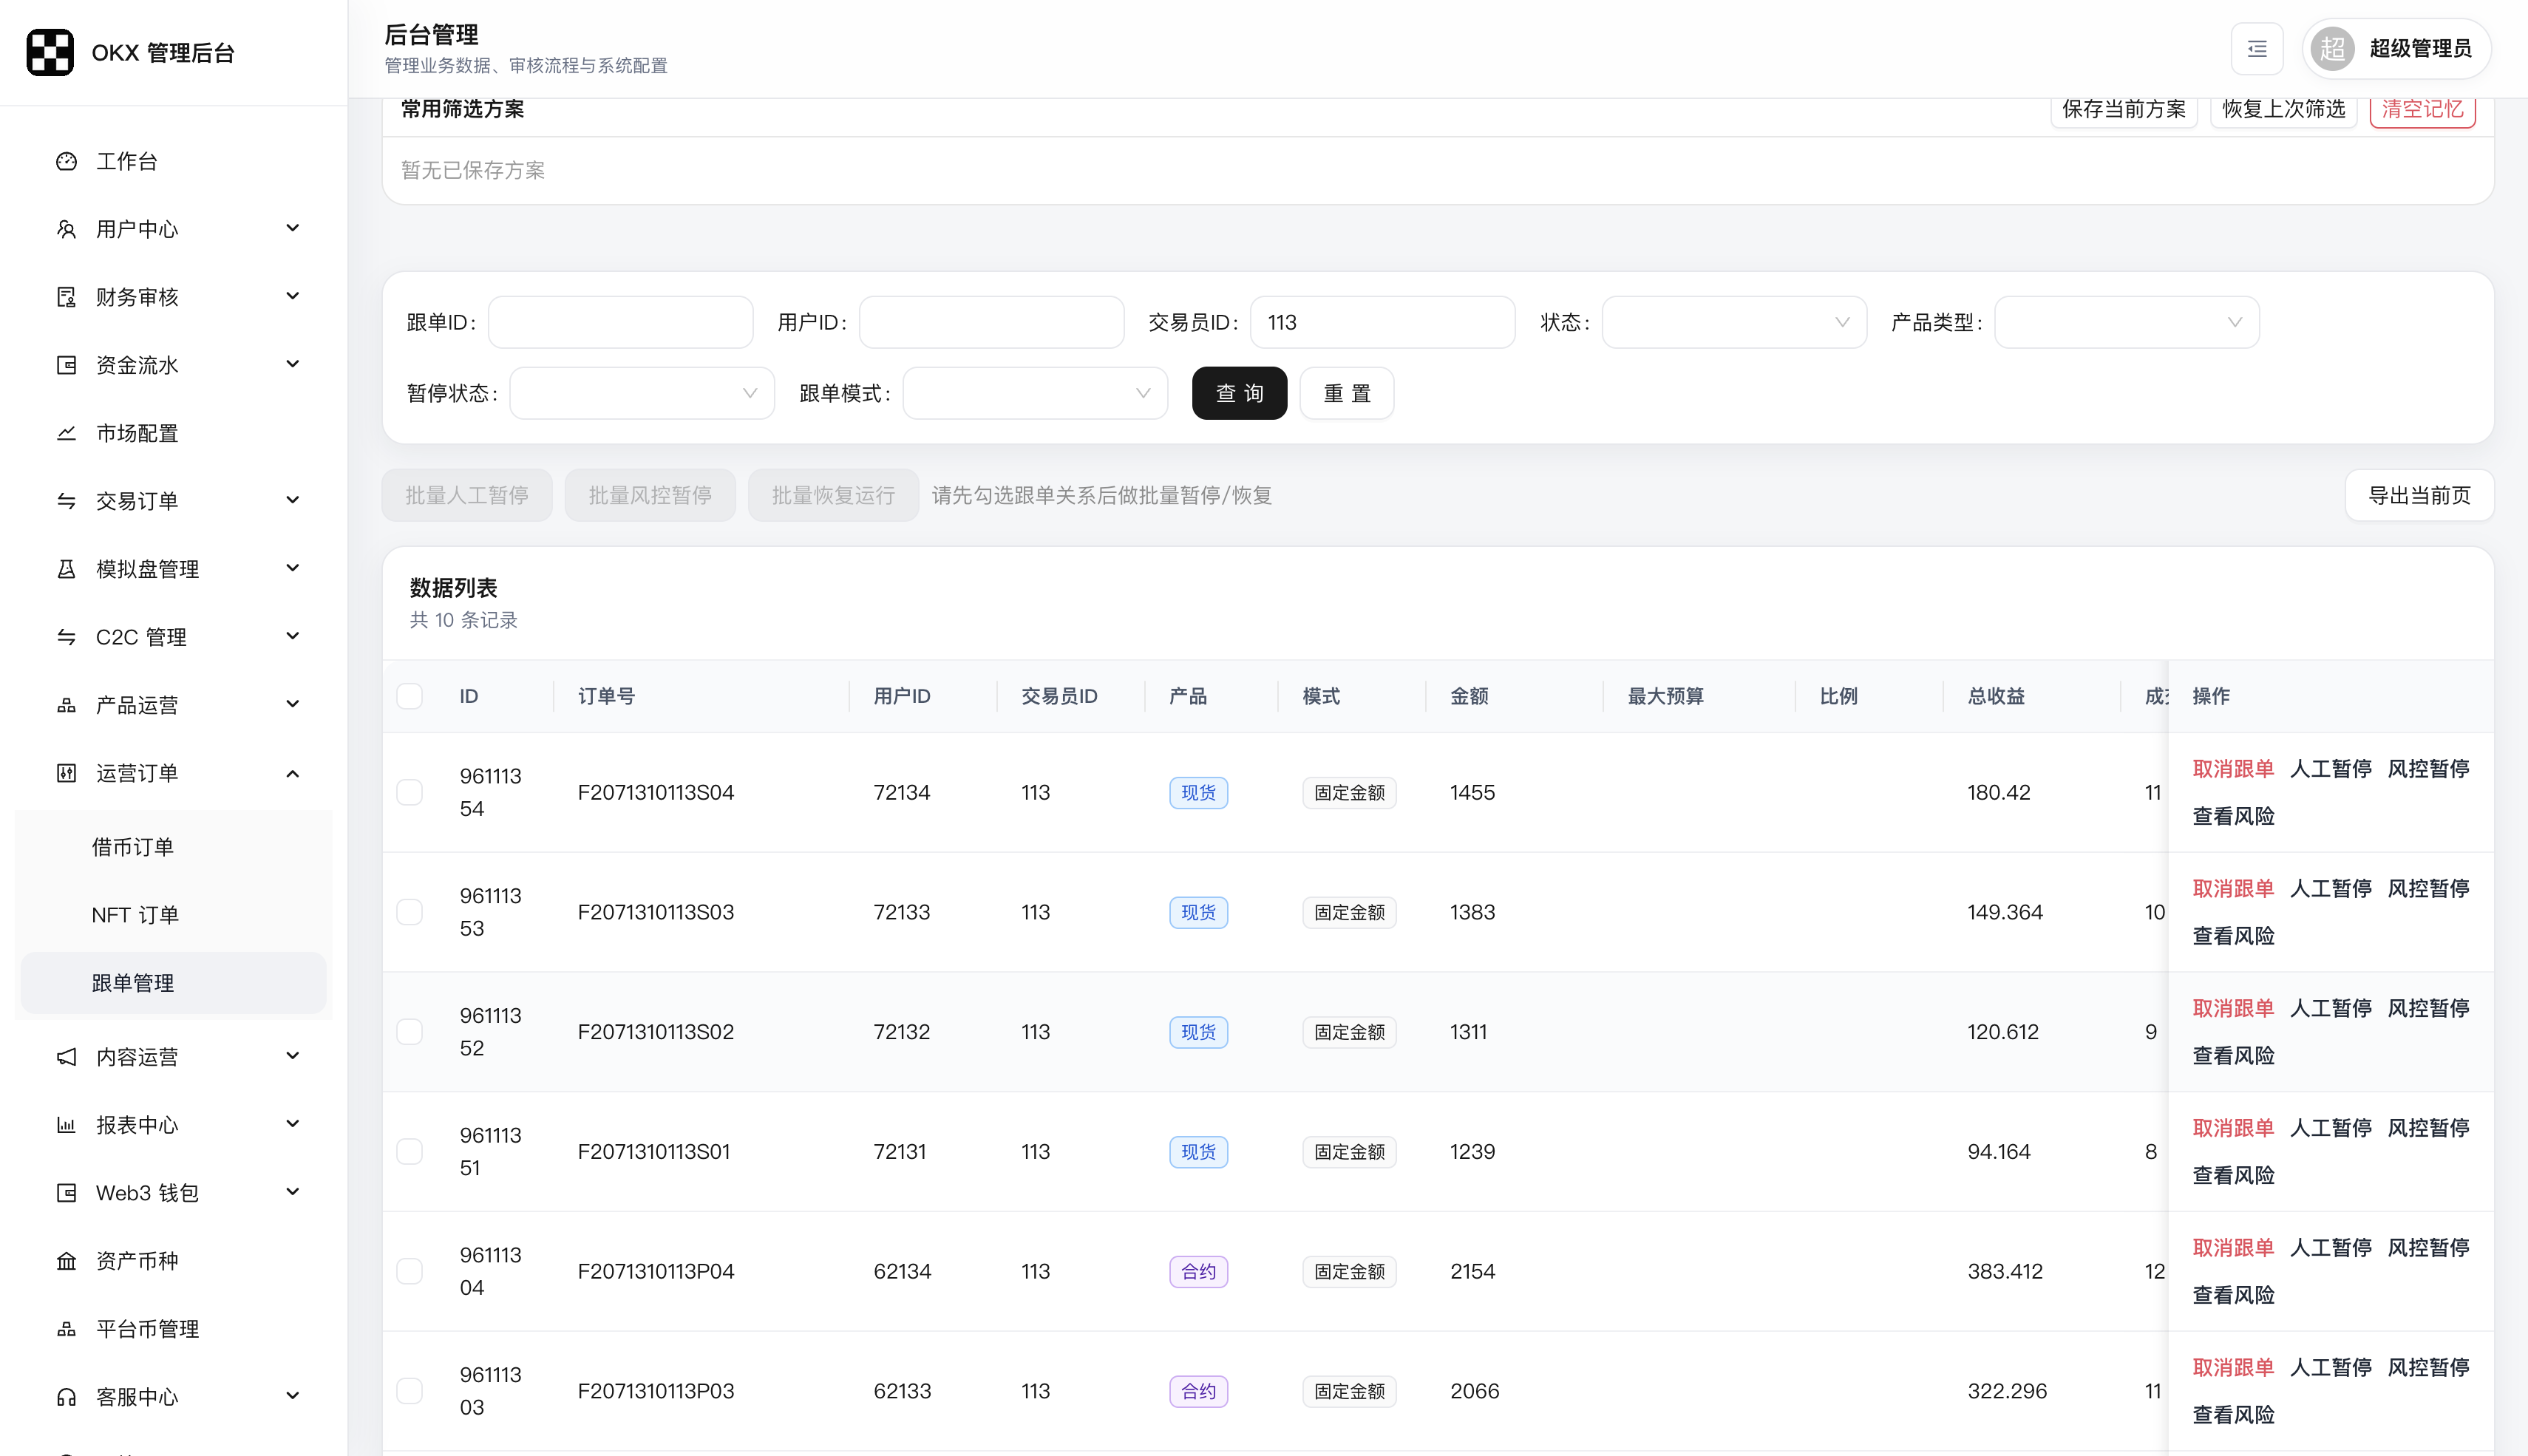Collapse sidebar with the menu fold icon

click(x=2256, y=49)
